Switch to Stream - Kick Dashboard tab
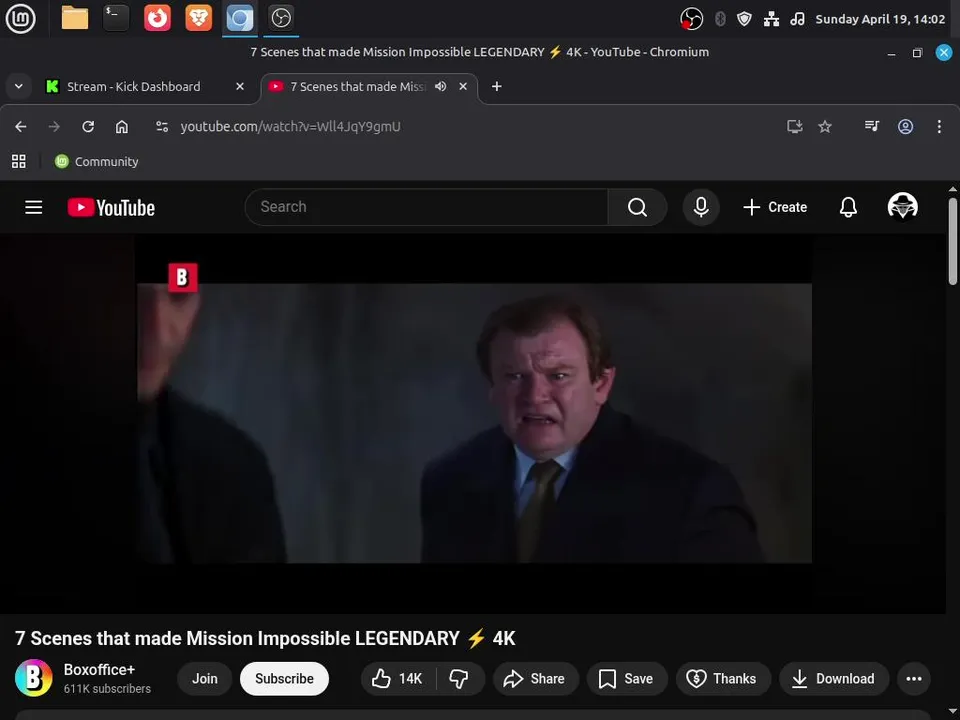The image size is (960, 720). 133,86
